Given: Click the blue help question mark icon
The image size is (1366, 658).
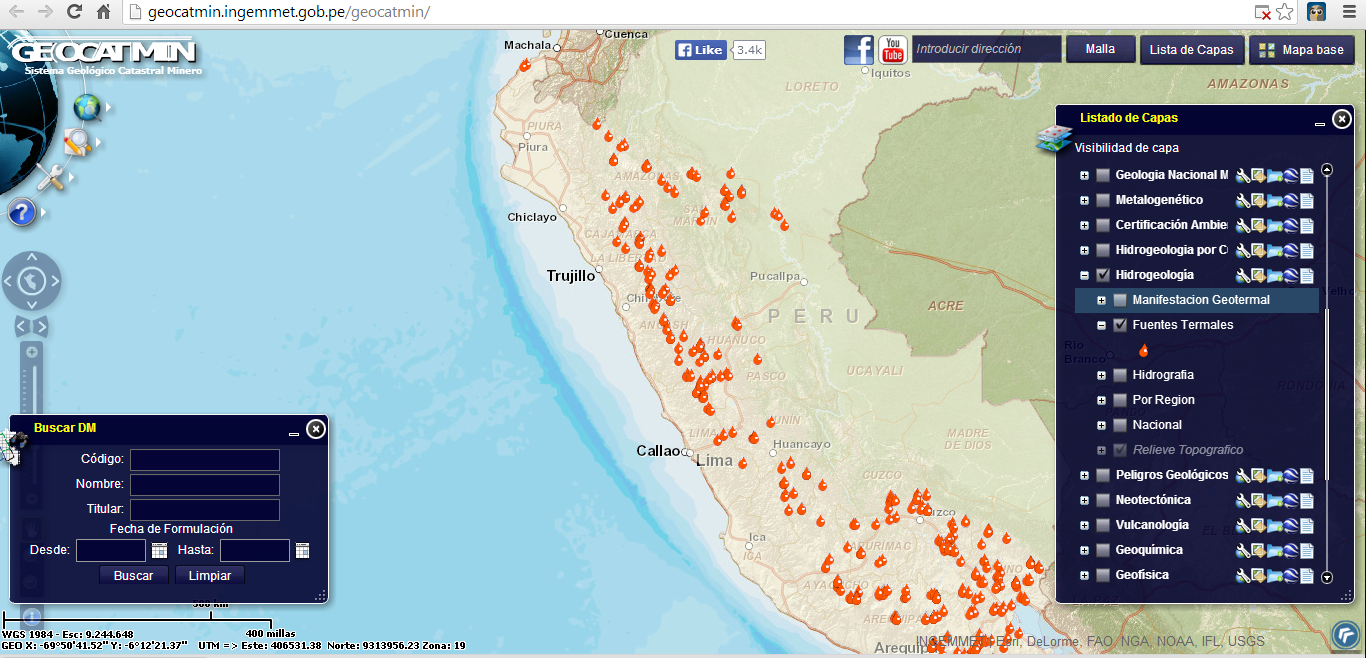Looking at the screenshot, I should tap(22, 211).
